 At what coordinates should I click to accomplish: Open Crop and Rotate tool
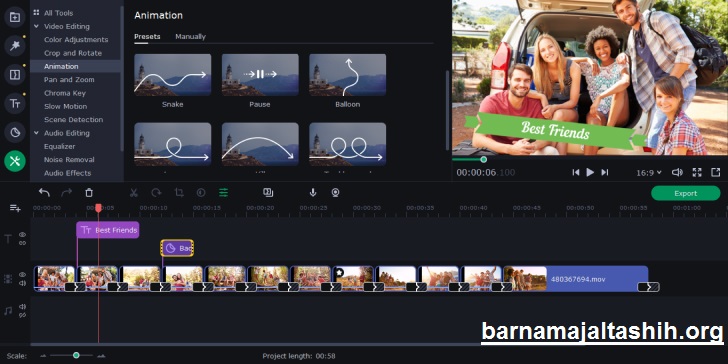[73, 53]
